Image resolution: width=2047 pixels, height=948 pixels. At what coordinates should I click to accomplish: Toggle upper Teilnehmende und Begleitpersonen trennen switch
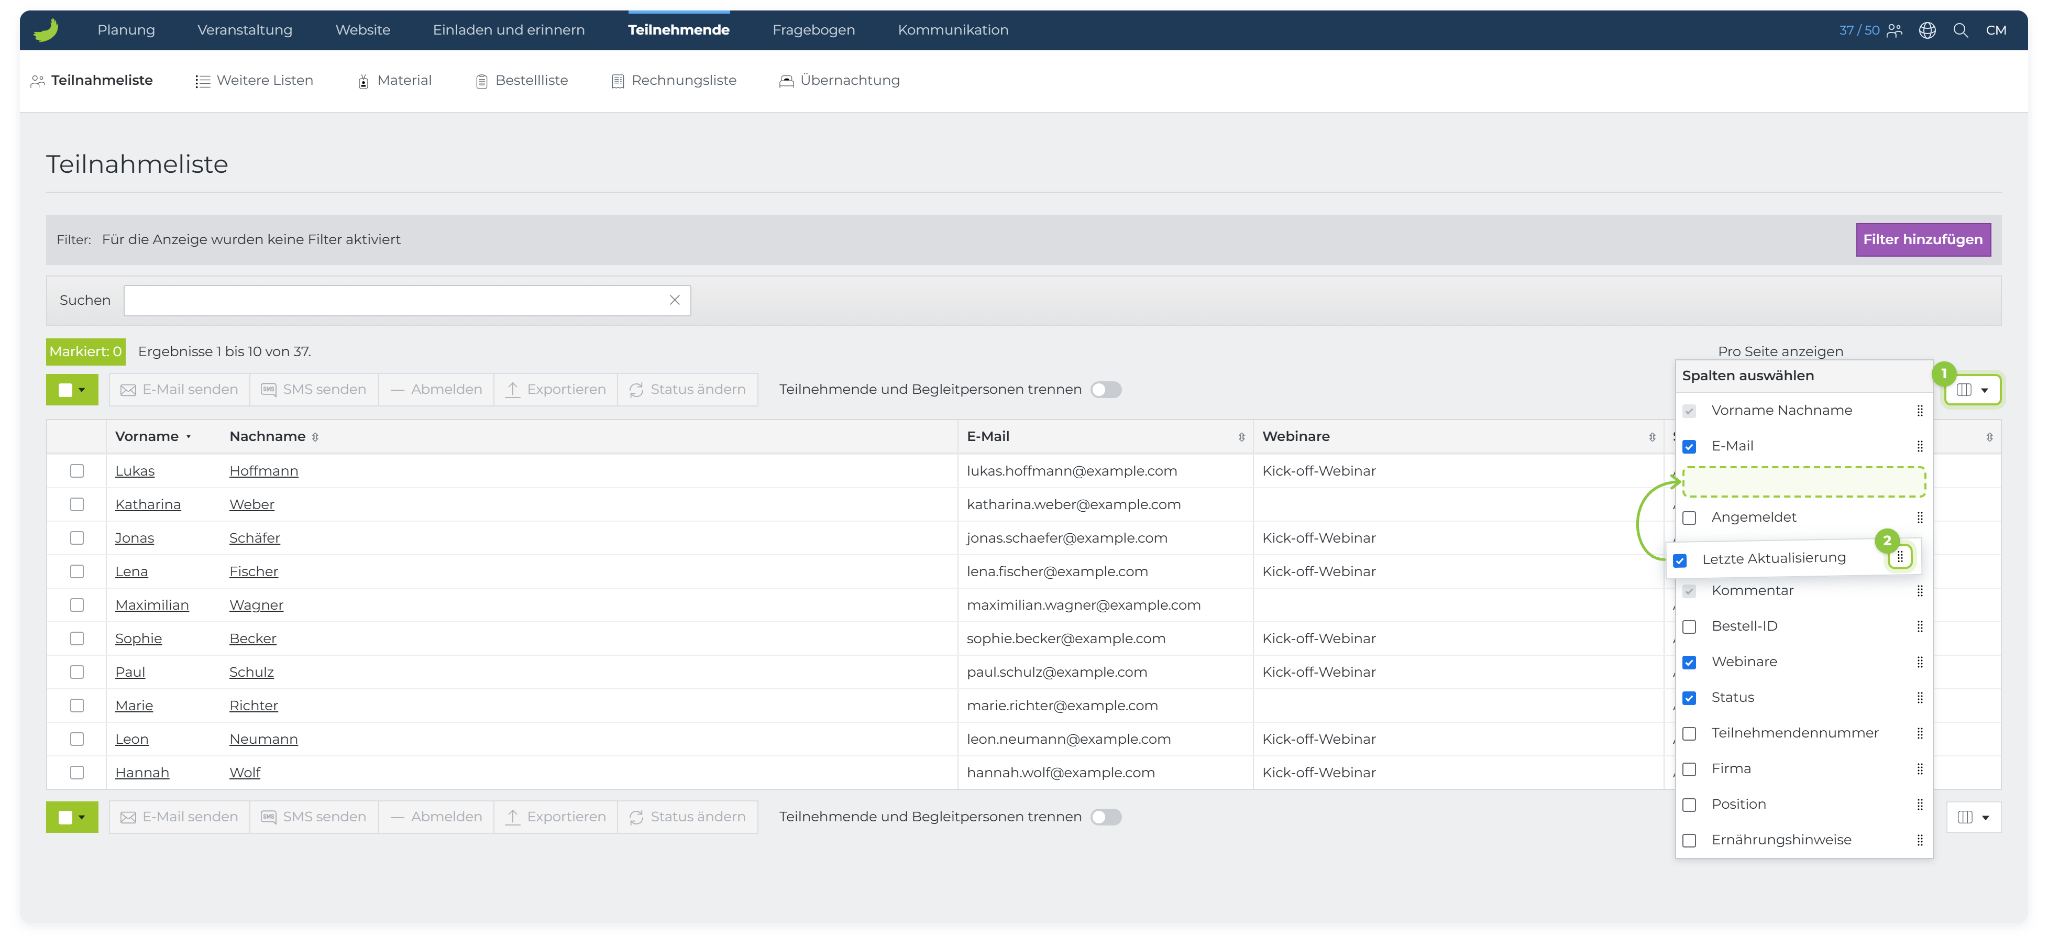(1106, 390)
